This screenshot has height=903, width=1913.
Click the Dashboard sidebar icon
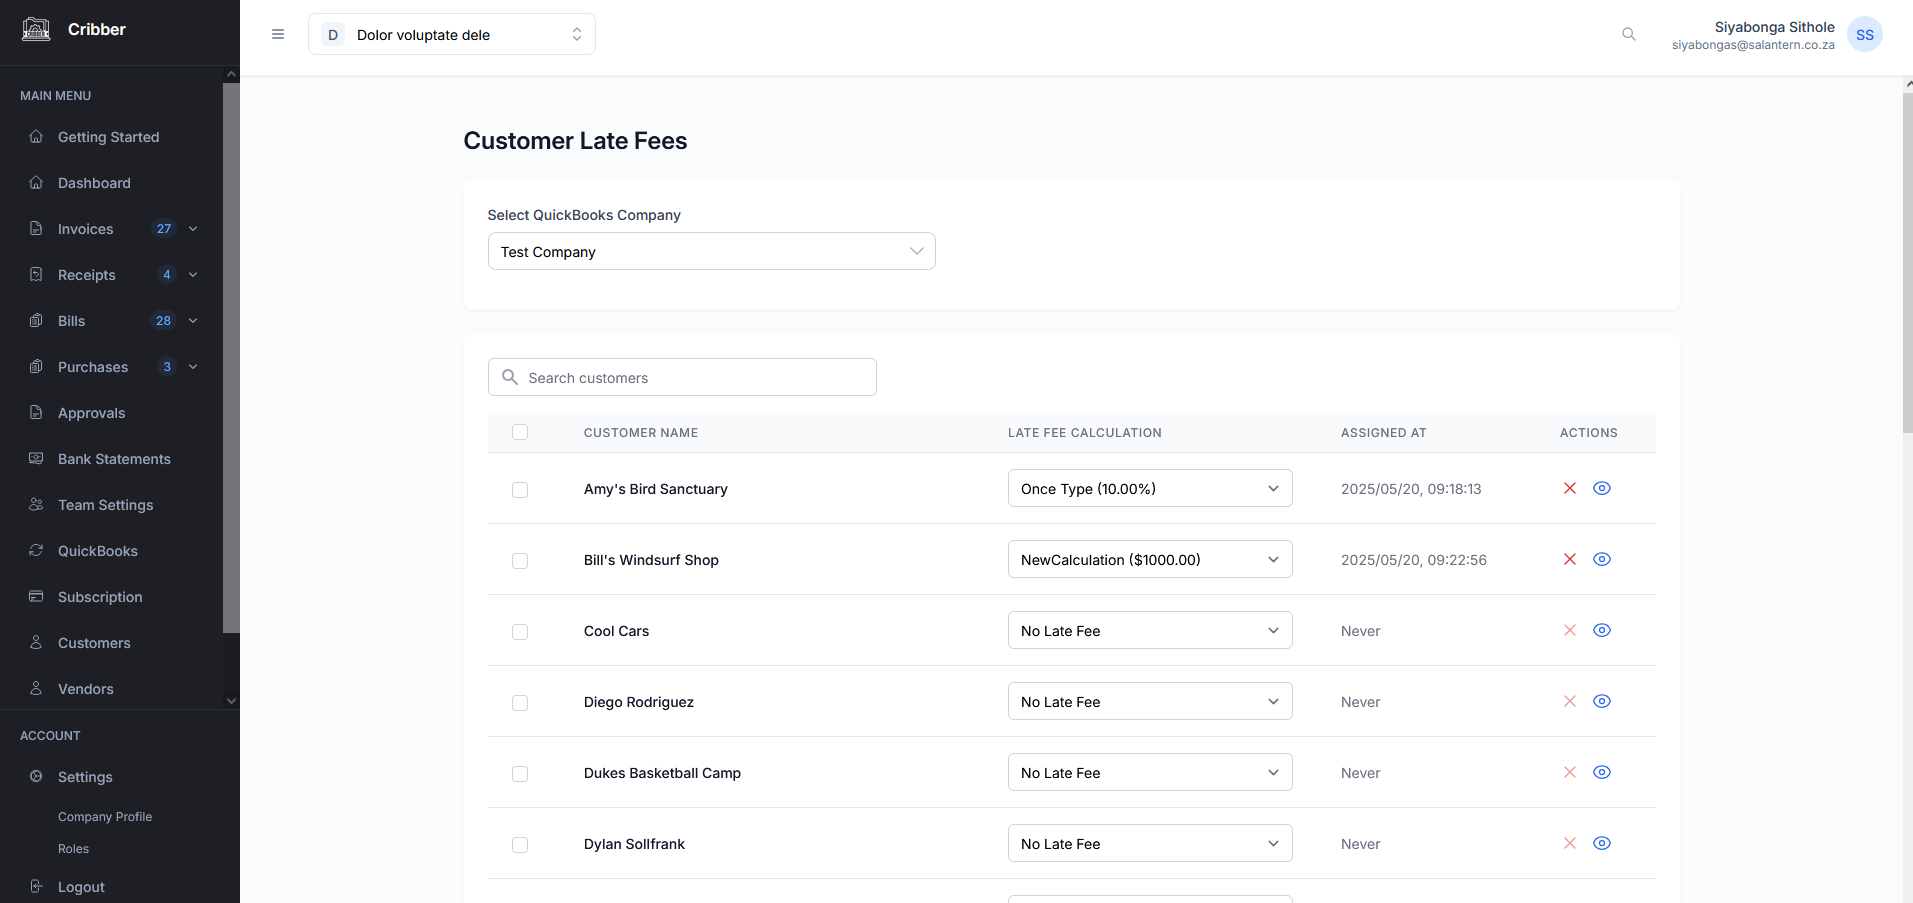(36, 182)
